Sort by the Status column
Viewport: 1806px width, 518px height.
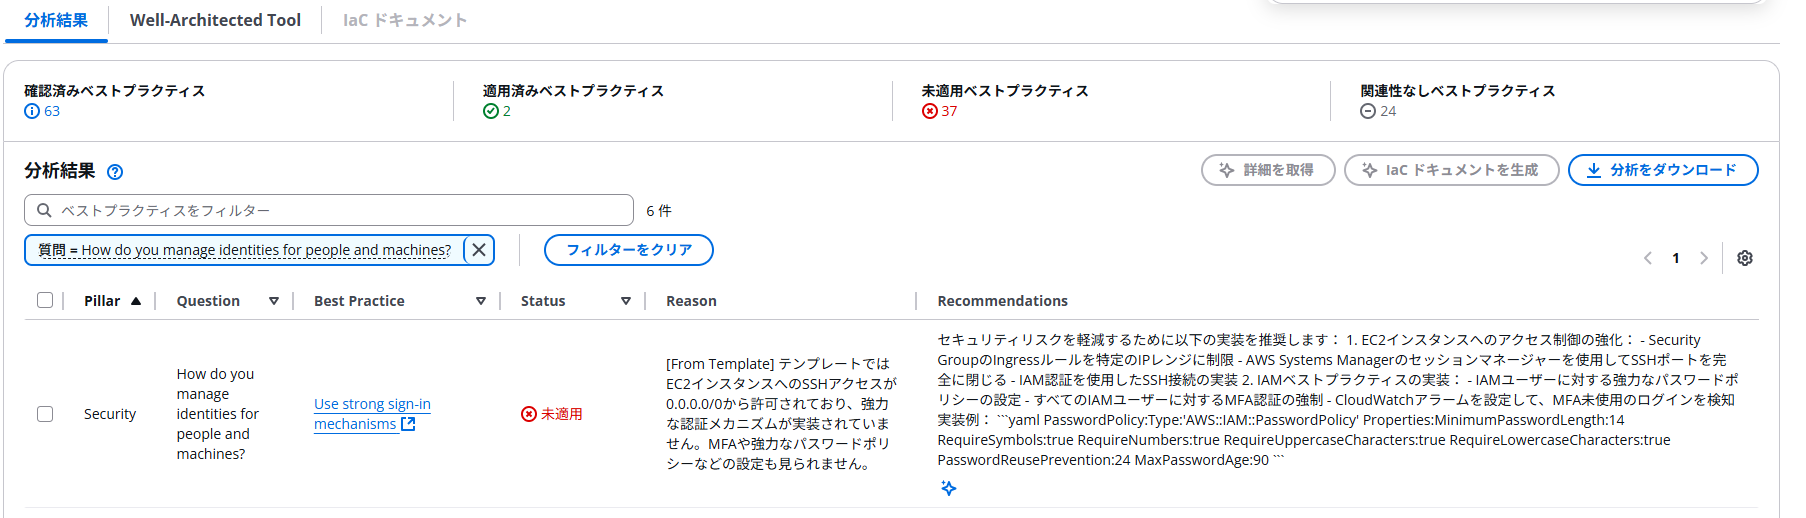pyautogui.click(x=575, y=301)
